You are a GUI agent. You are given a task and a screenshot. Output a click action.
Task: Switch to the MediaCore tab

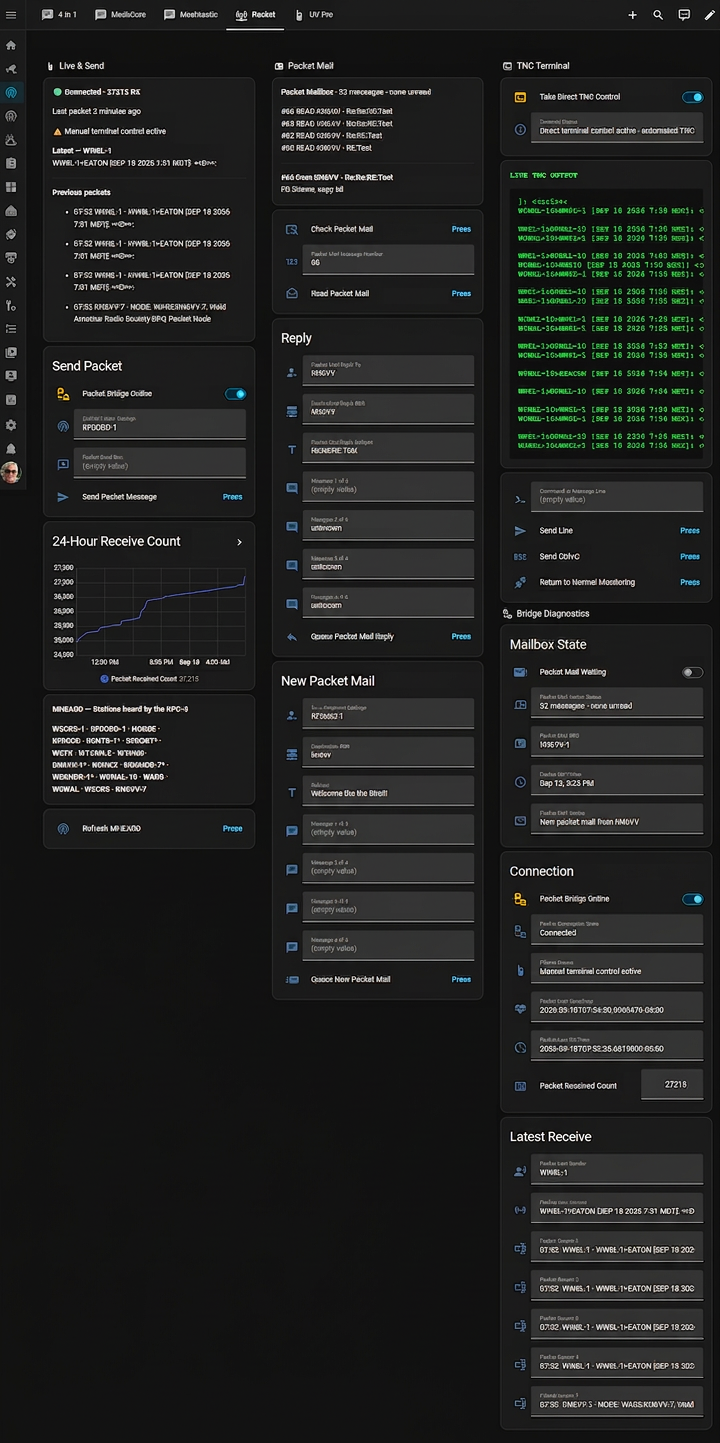click(118, 15)
